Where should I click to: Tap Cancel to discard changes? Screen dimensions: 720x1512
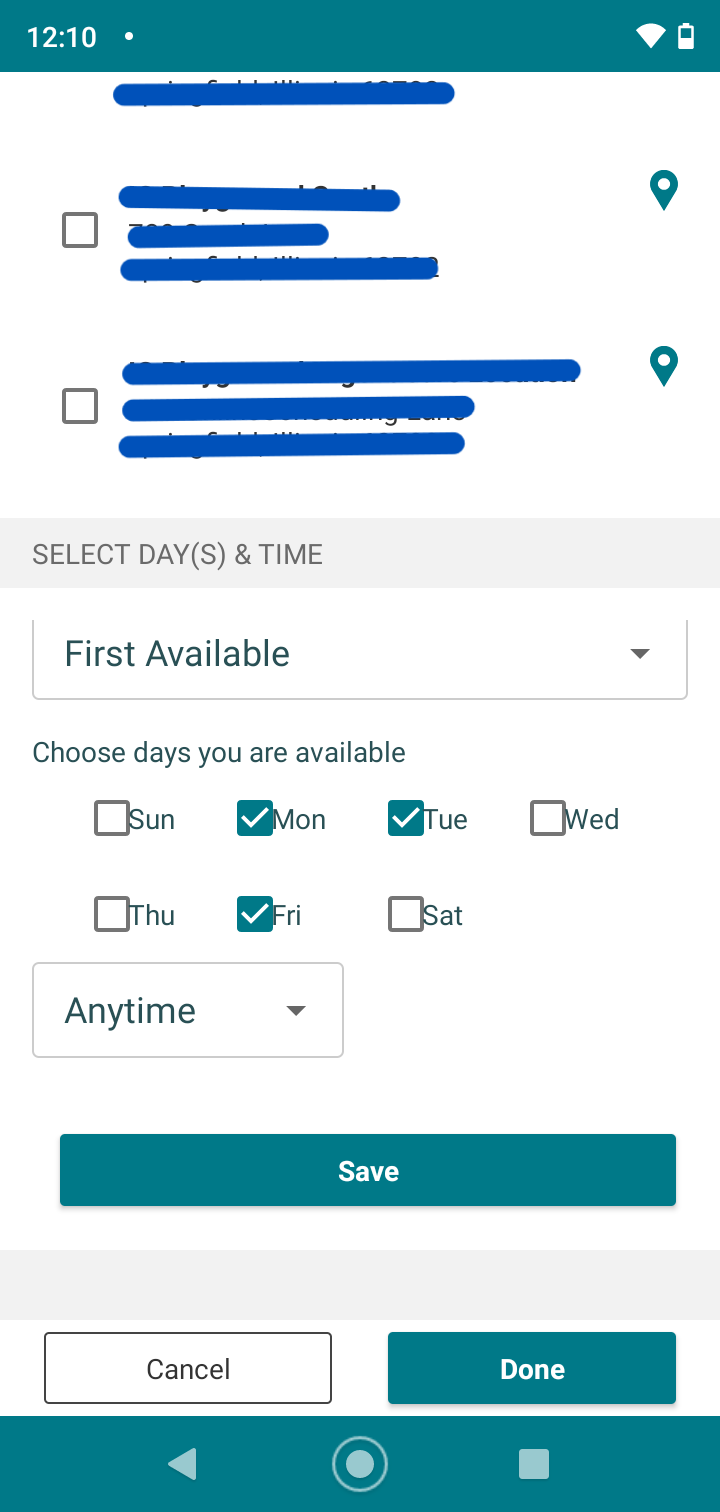[187, 1368]
